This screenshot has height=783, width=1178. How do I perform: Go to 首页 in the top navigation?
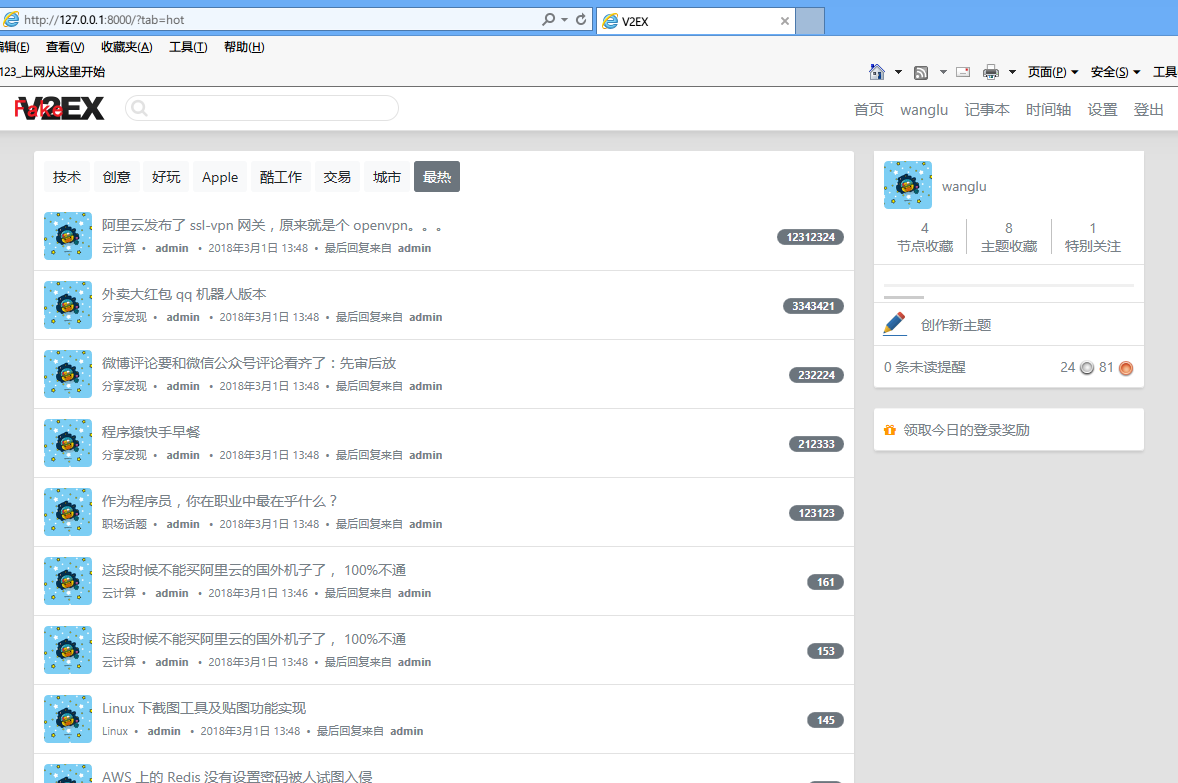click(x=868, y=110)
